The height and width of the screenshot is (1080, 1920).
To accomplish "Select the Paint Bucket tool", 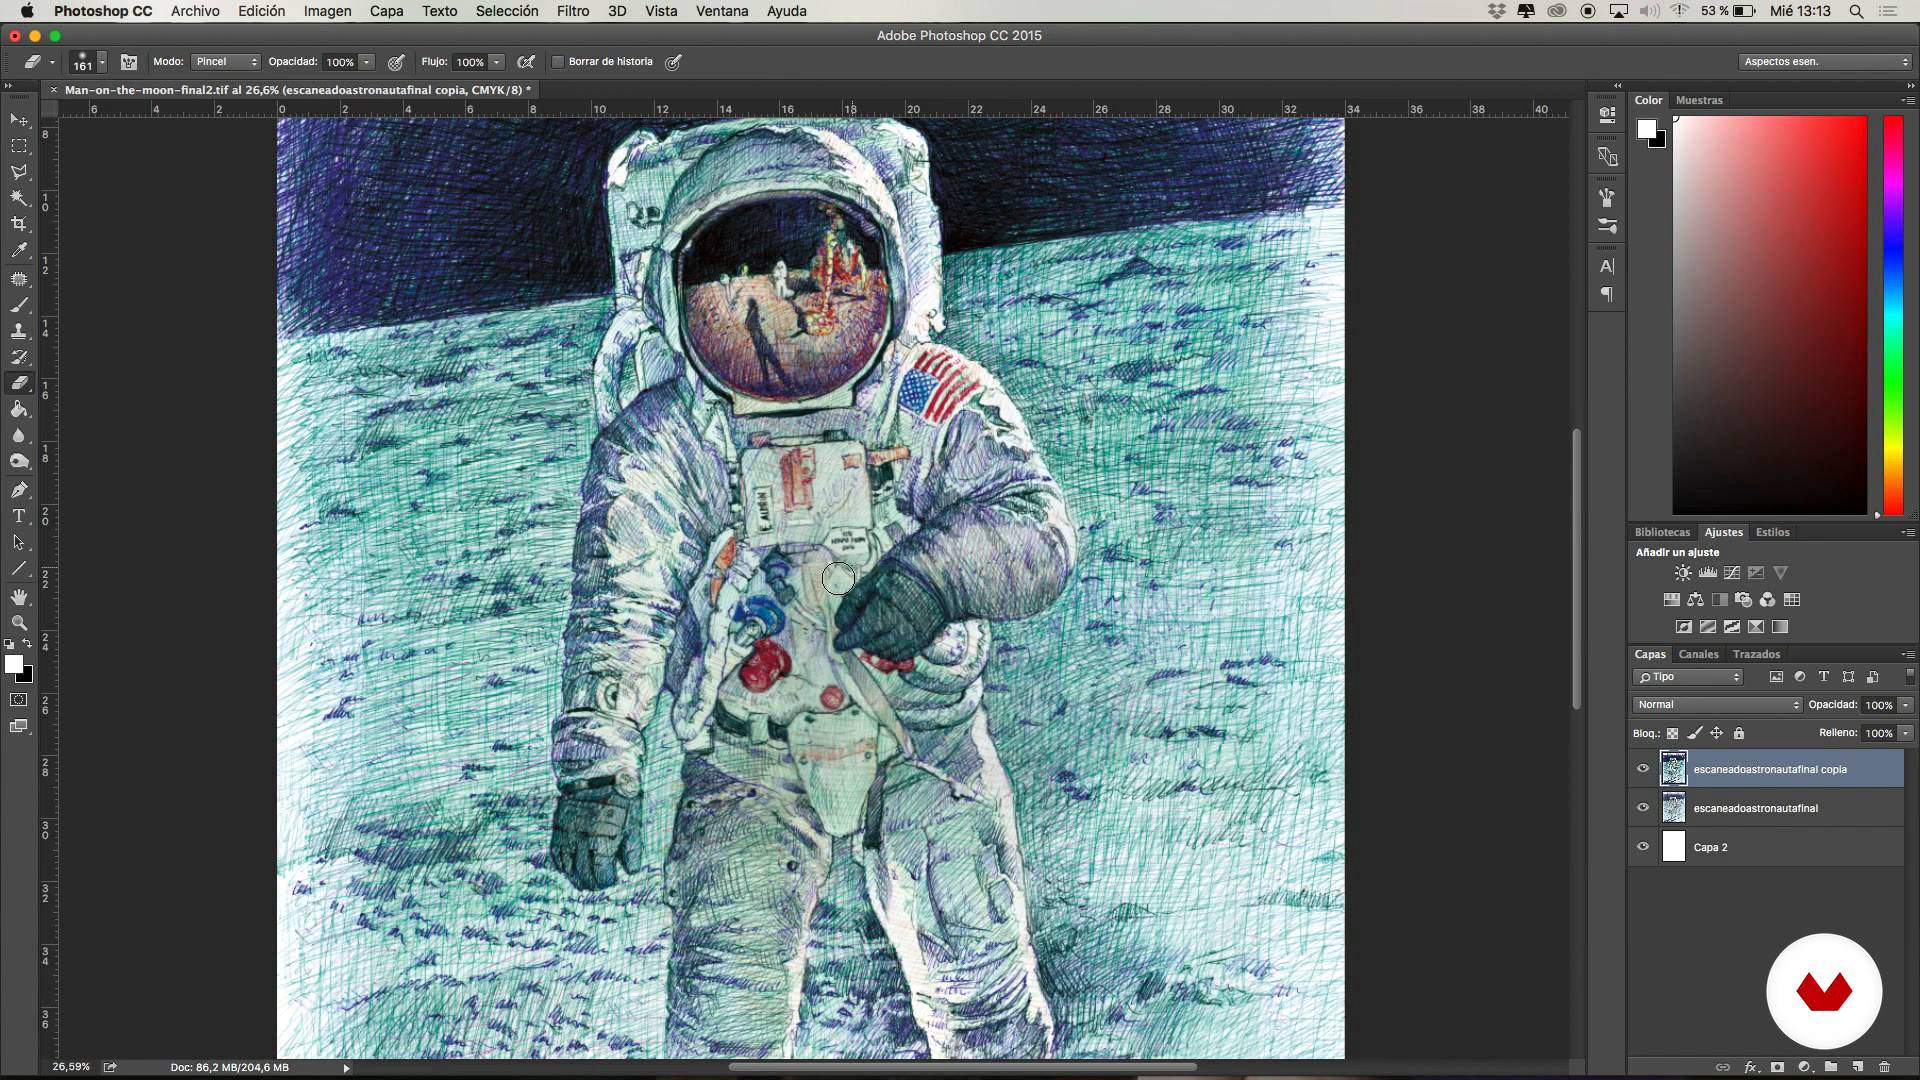I will (x=19, y=409).
